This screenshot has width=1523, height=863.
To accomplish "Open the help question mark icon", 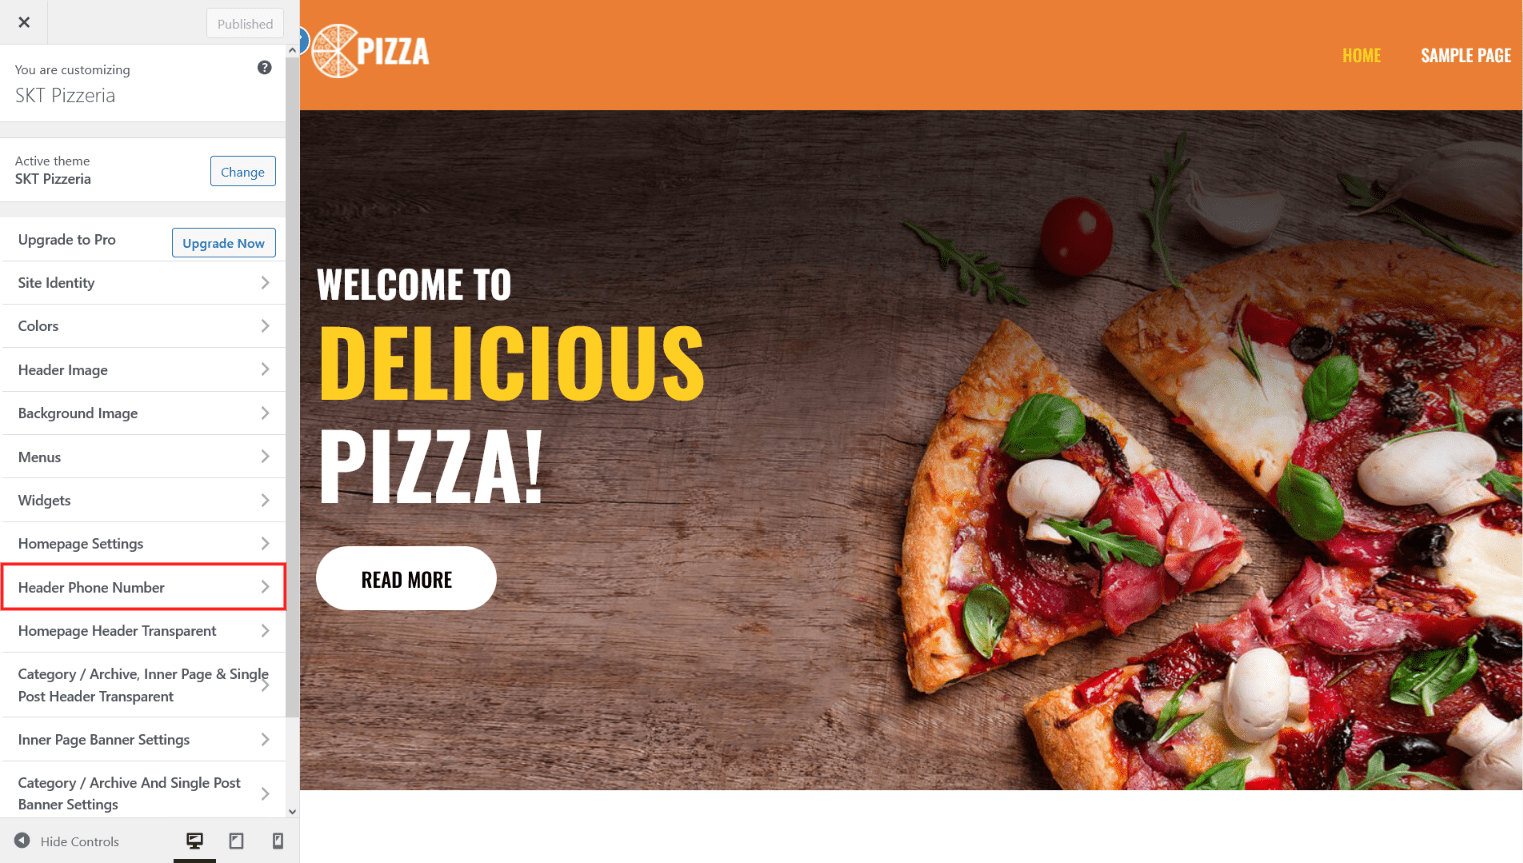I will [x=264, y=68].
